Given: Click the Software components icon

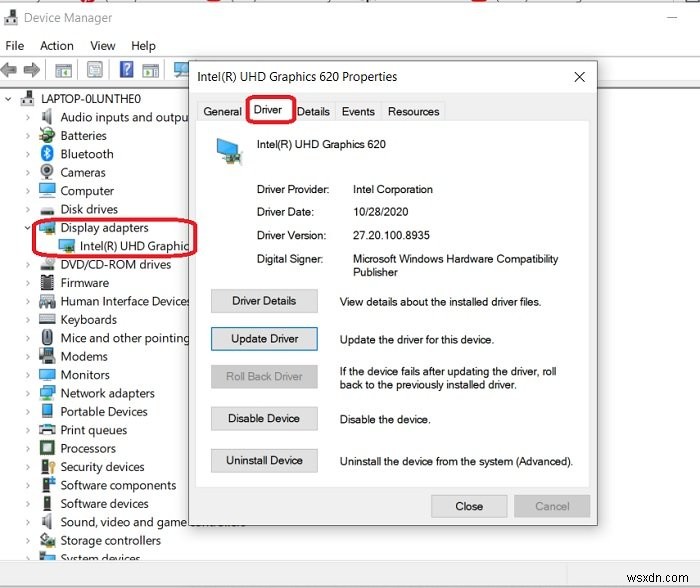Looking at the screenshot, I should (48, 484).
